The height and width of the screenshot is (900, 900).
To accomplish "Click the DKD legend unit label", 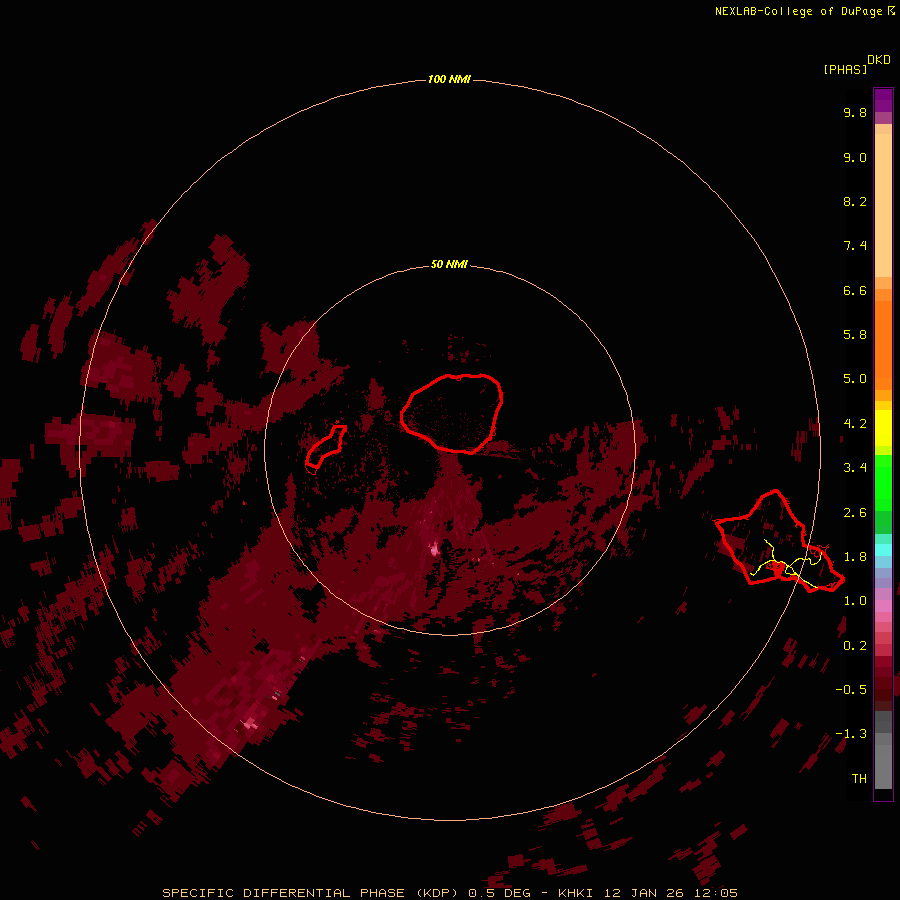I will click(879, 60).
